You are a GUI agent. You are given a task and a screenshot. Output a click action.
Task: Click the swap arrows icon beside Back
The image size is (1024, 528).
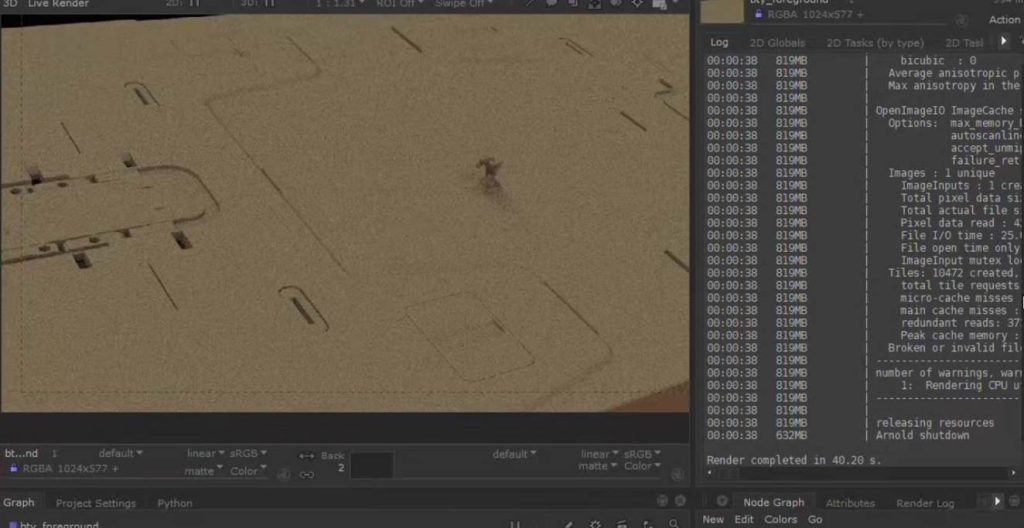pos(307,456)
